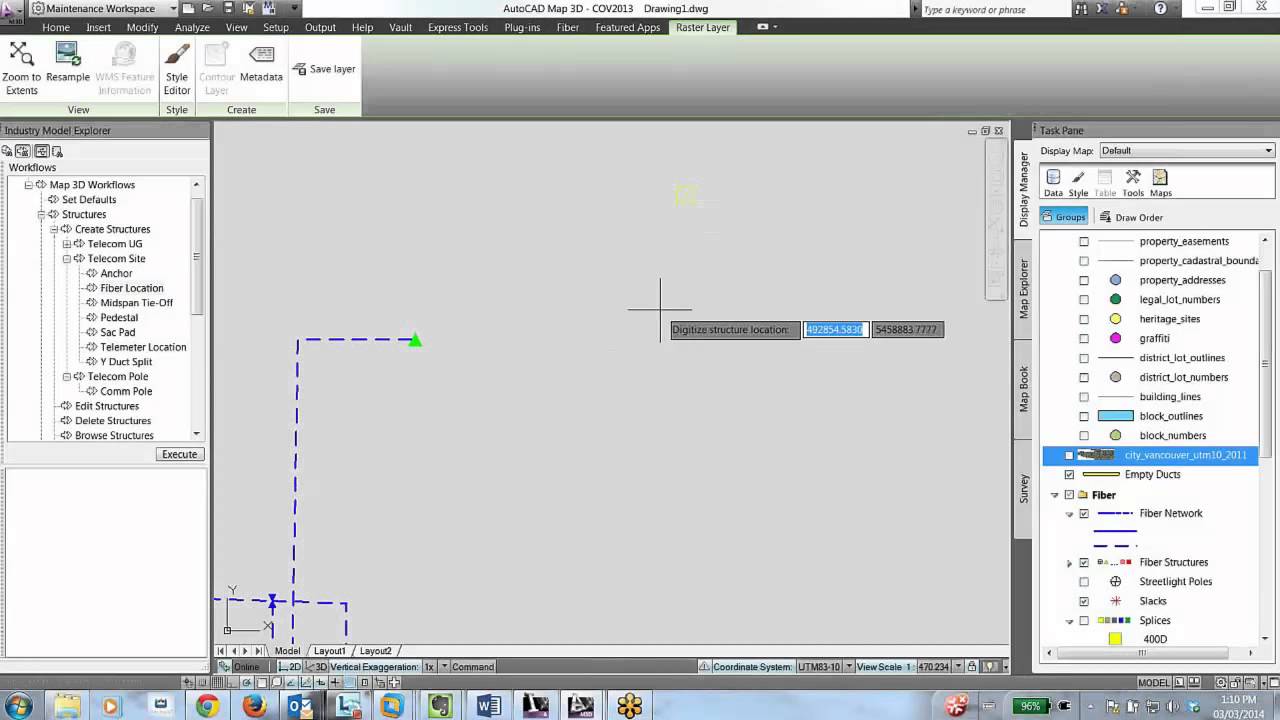The width and height of the screenshot is (1280, 720).
Task: Open Outlook from the taskbar
Action: point(300,706)
